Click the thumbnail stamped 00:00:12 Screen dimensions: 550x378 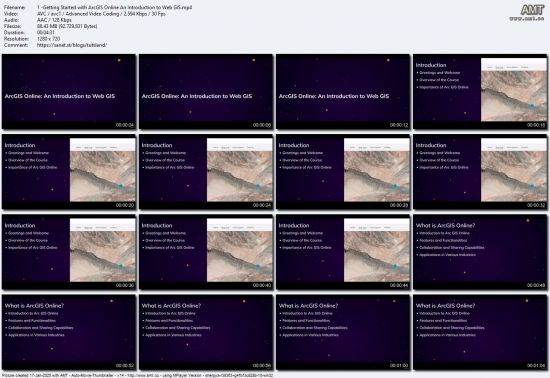[x=343, y=92]
